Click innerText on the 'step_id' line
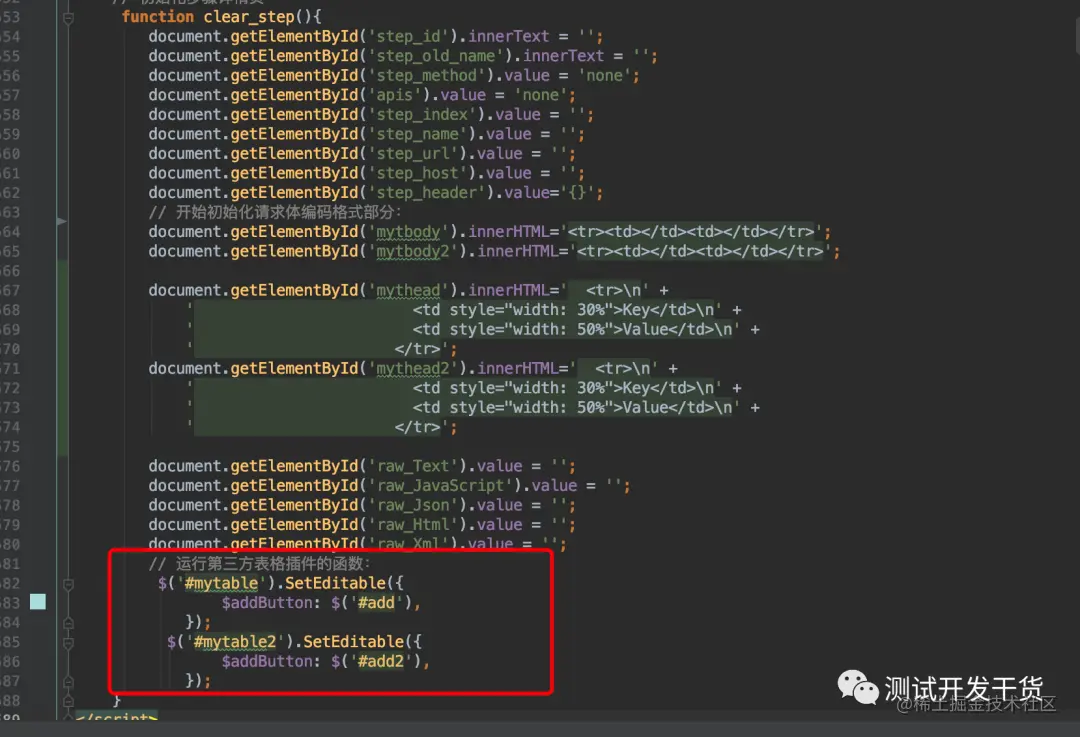Viewport: 1080px width, 737px height. pyautogui.click(x=508, y=36)
